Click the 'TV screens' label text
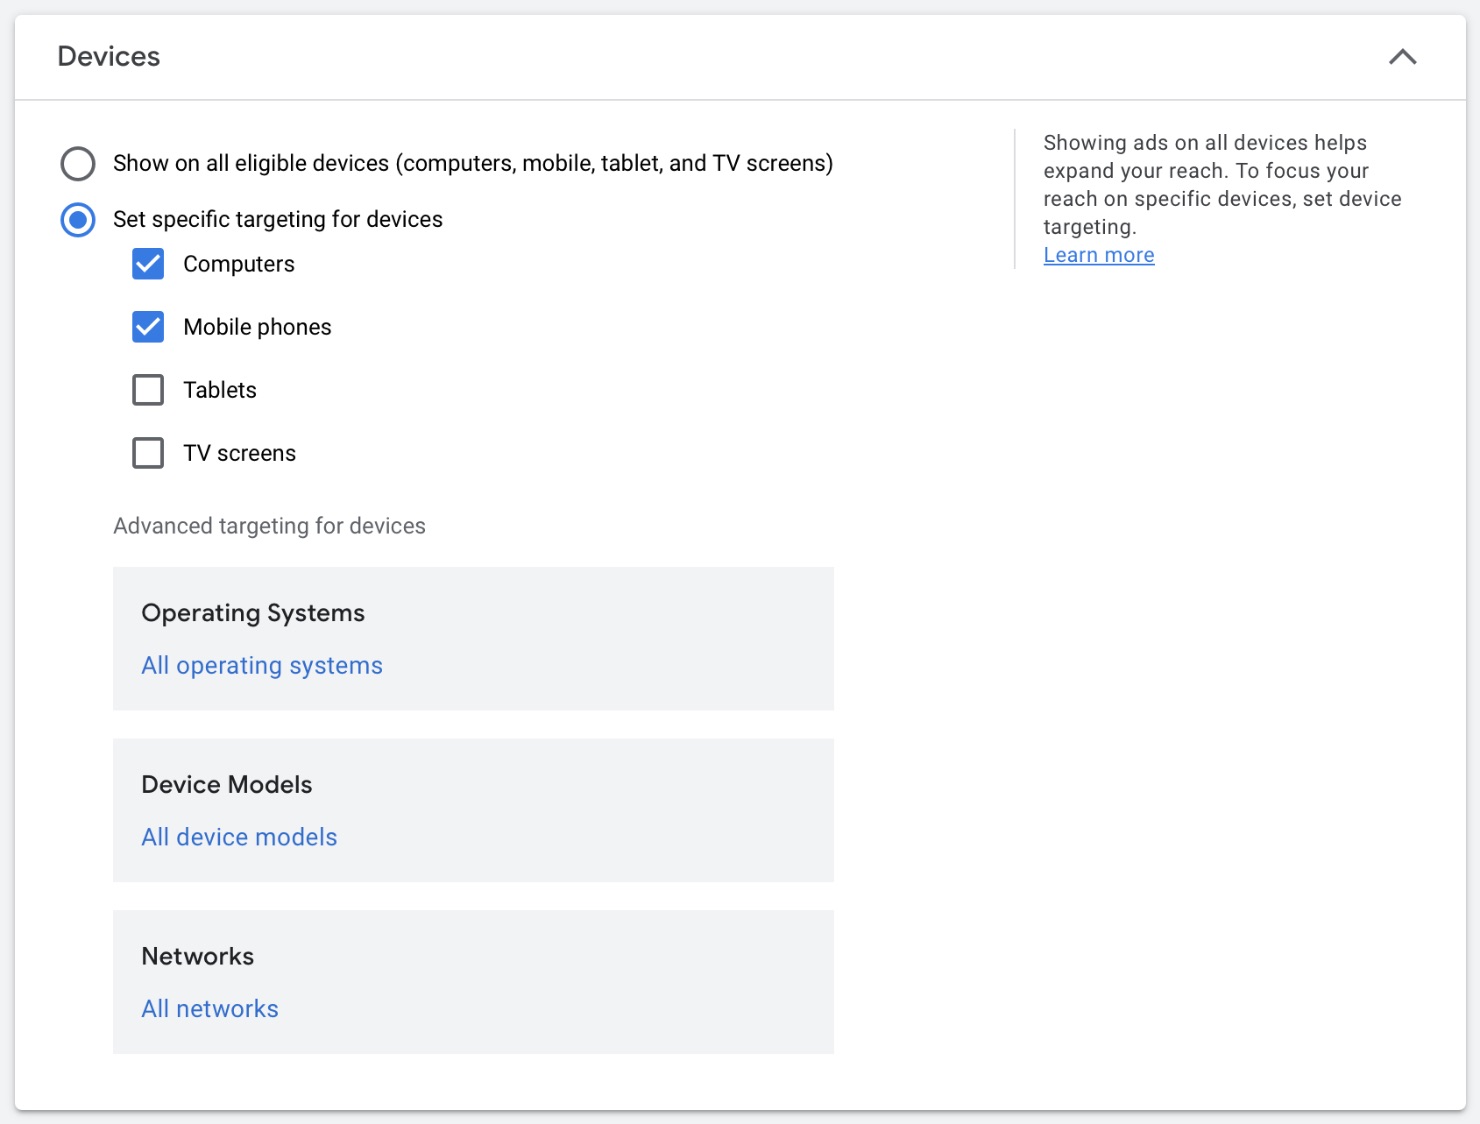The height and width of the screenshot is (1124, 1480). (x=240, y=453)
